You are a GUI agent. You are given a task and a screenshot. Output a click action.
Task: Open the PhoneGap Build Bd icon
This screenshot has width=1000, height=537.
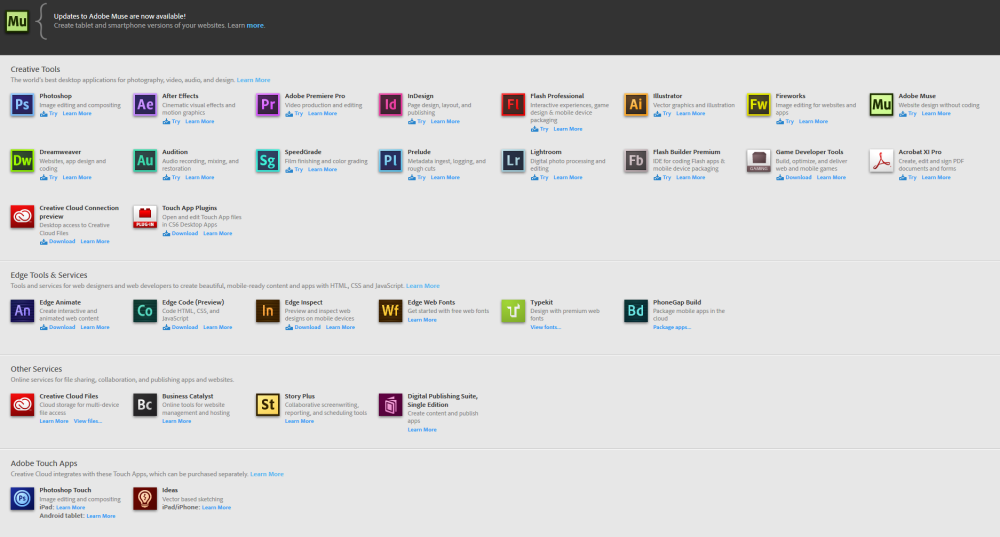[636, 311]
